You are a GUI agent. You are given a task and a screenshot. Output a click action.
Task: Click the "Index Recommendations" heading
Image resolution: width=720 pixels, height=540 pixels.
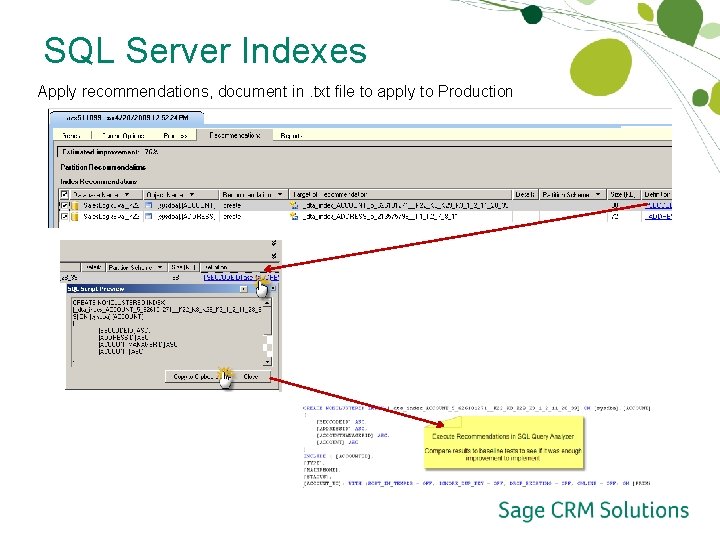(x=99, y=181)
